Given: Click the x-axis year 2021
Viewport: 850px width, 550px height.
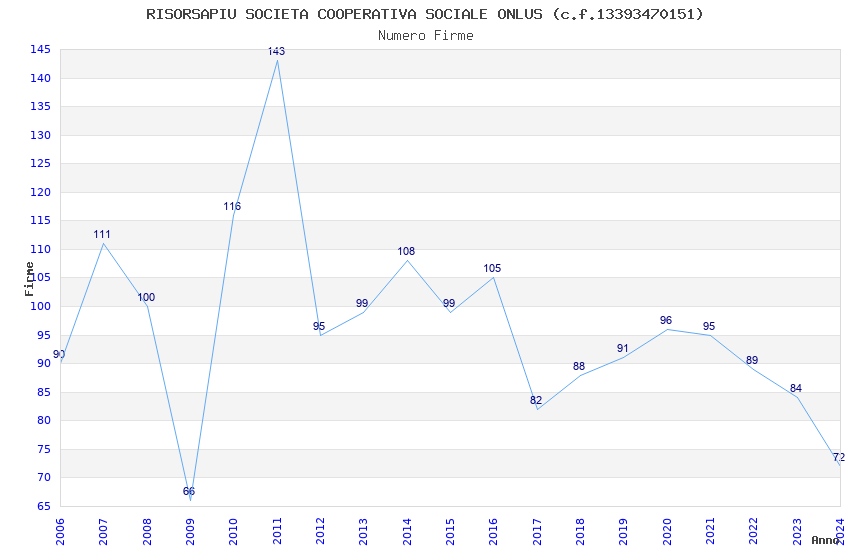Looking at the screenshot, I should coord(710,532).
